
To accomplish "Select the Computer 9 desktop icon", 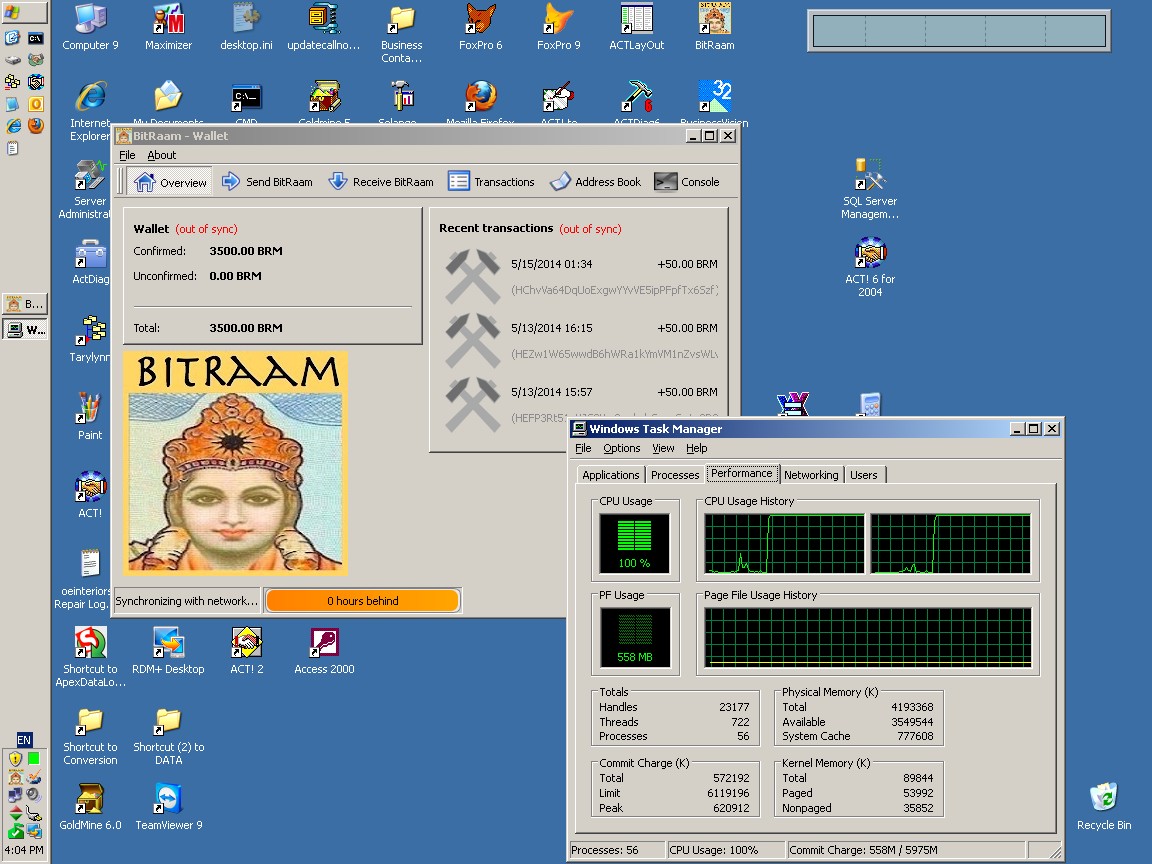I will click(x=90, y=27).
